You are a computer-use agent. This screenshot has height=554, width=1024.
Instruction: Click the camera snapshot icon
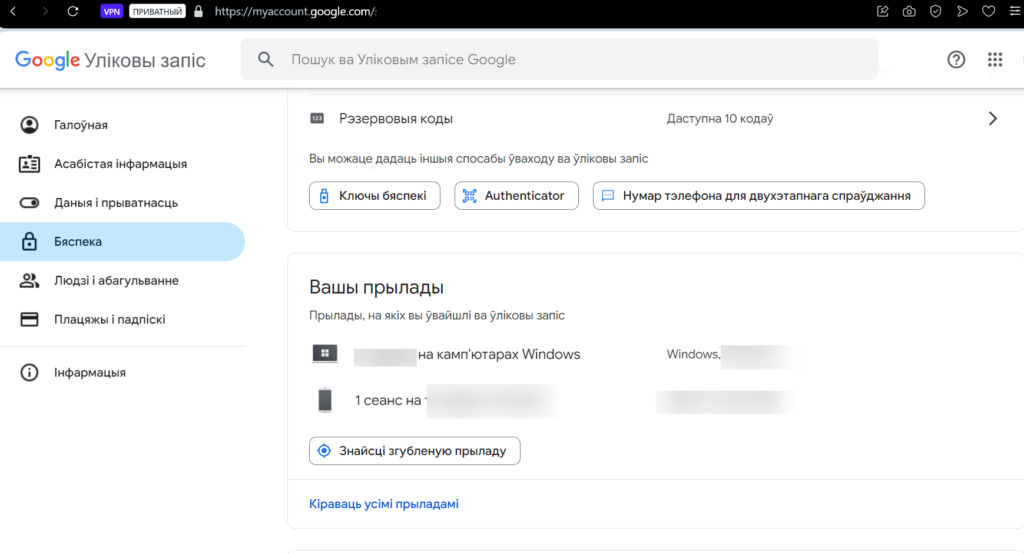point(909,11)
